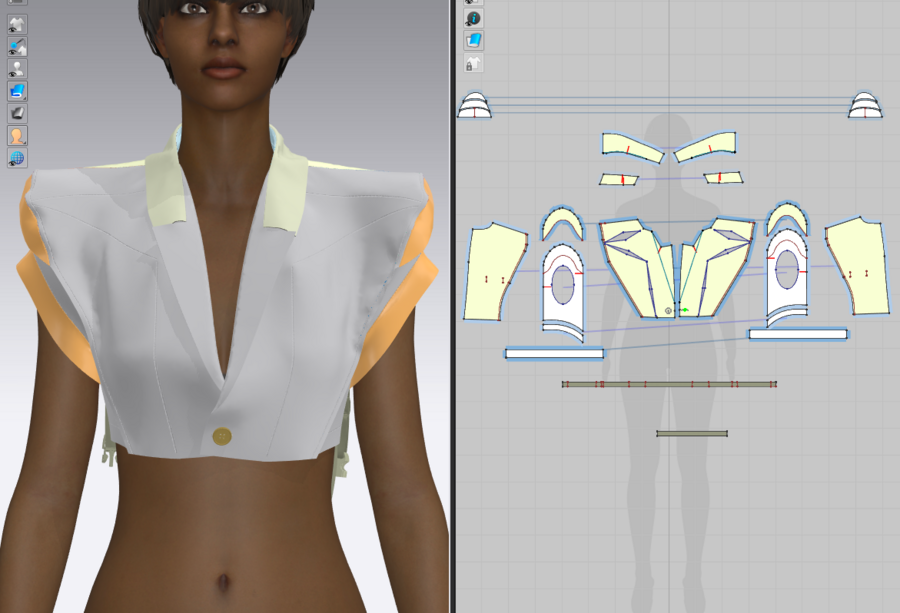Select the lower-left white rectangular strip pattern
This screenshot has width=900, height=613.
554,354
